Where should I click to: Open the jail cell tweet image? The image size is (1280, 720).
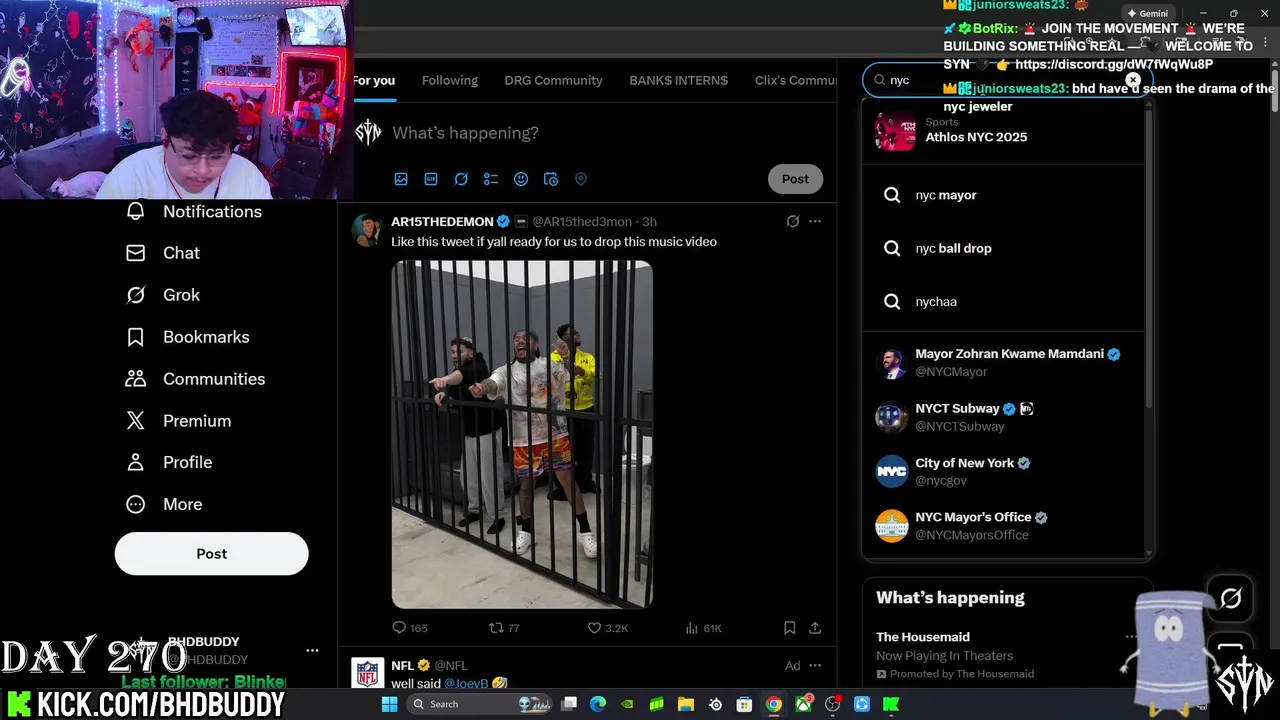(x=522, y=435)
